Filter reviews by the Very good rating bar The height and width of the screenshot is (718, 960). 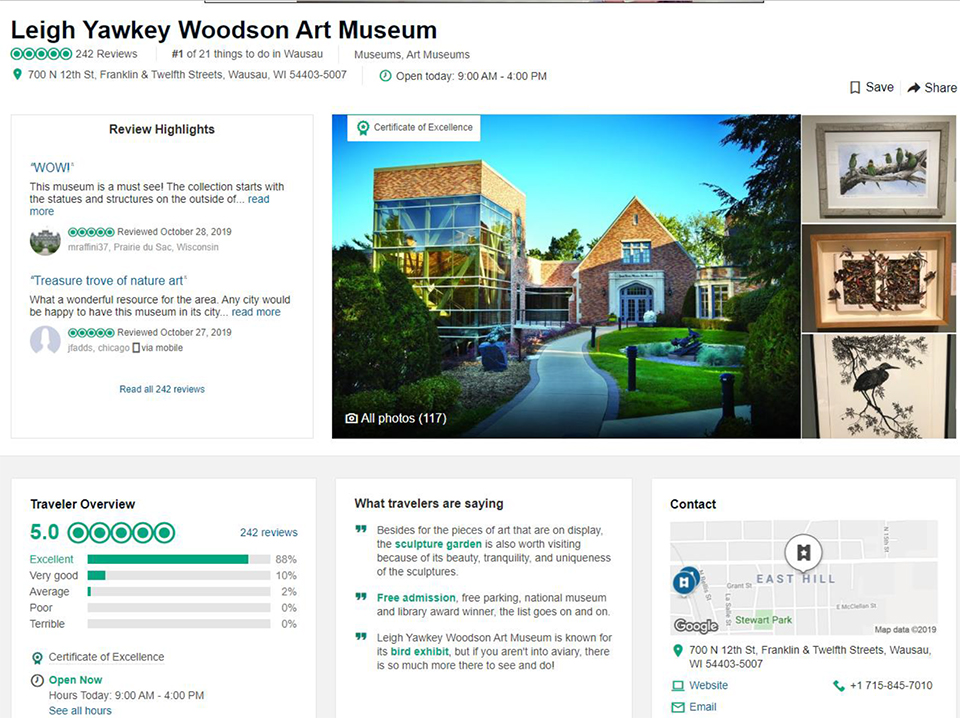[179, 575]
